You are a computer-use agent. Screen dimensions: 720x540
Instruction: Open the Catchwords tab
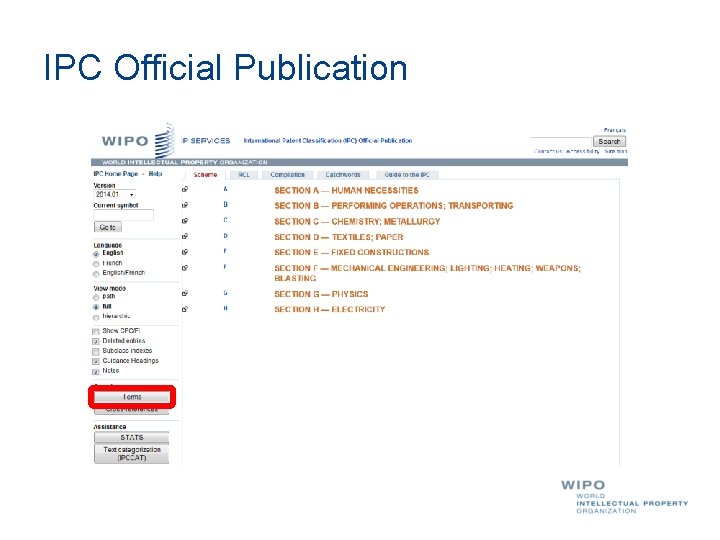(x=343, y=175)
